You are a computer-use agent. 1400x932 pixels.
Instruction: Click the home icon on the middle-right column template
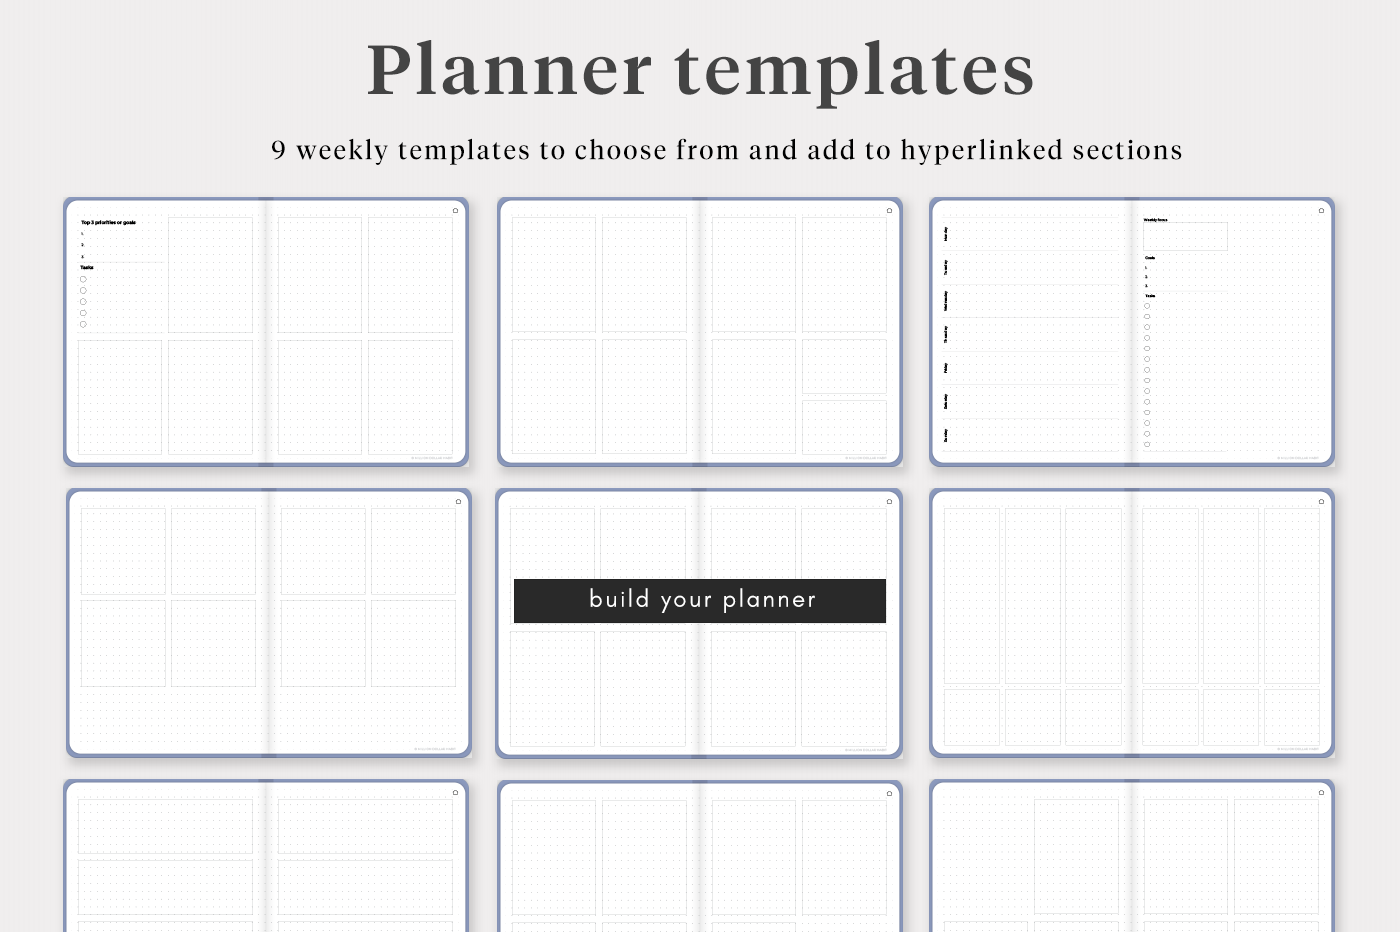(1321, 502)
